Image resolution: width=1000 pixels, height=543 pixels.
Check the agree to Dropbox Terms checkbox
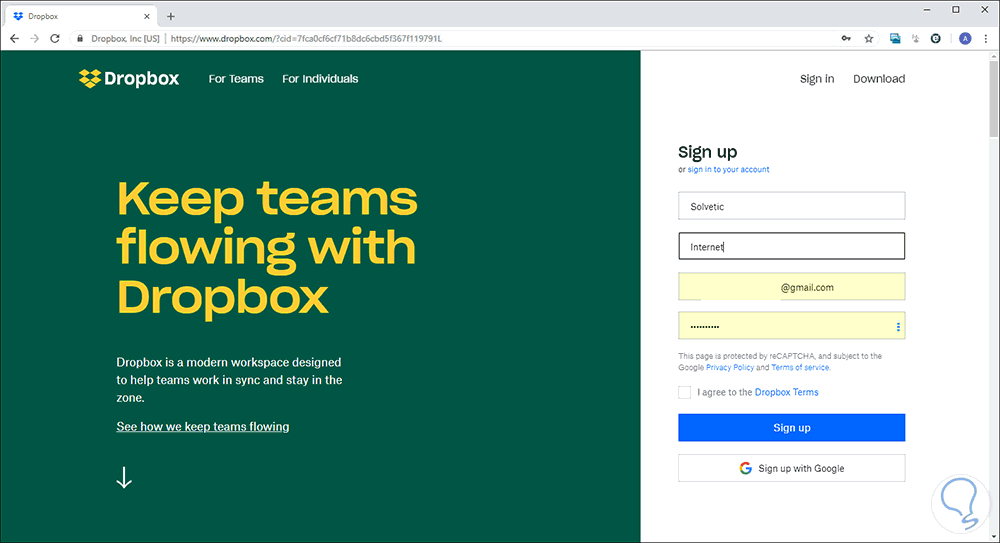coord(684,392)
